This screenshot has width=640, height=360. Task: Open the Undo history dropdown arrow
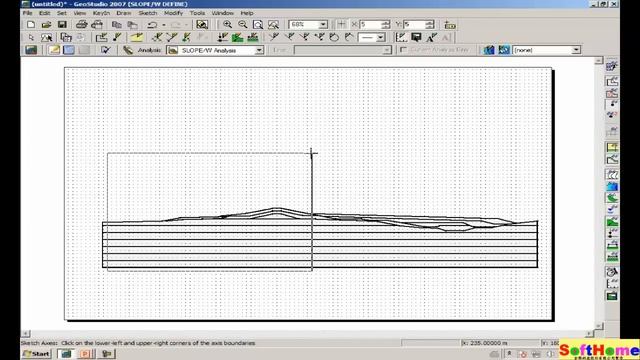coord(164,25)
